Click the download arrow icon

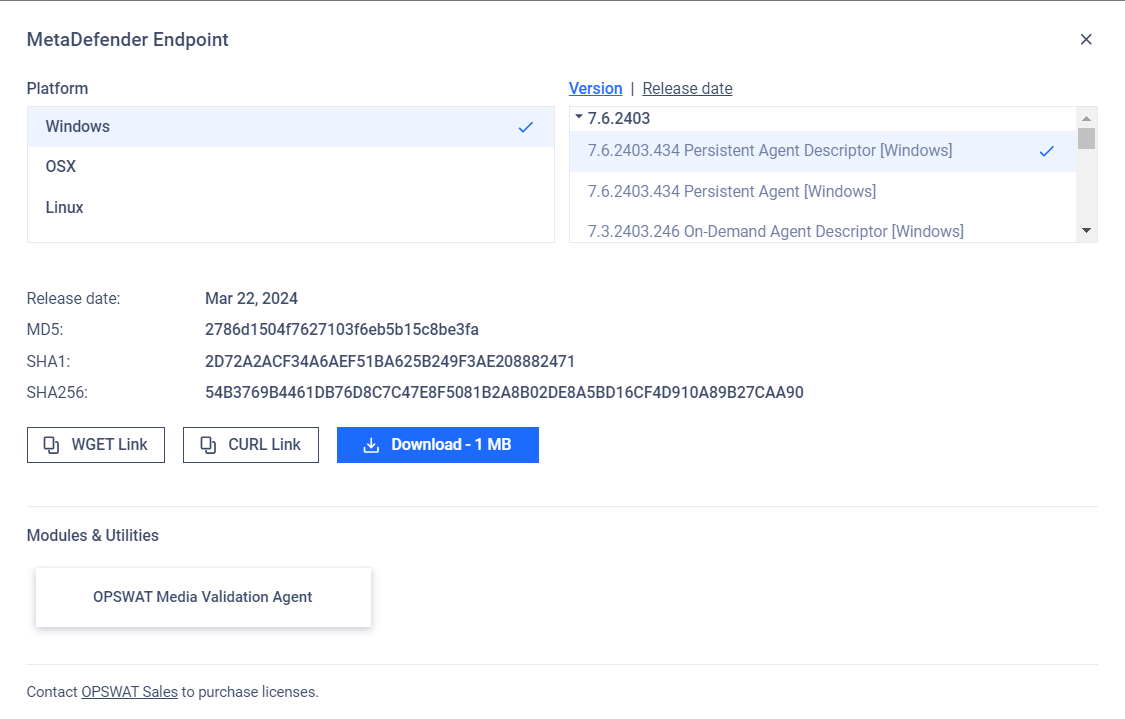[371, 445]
